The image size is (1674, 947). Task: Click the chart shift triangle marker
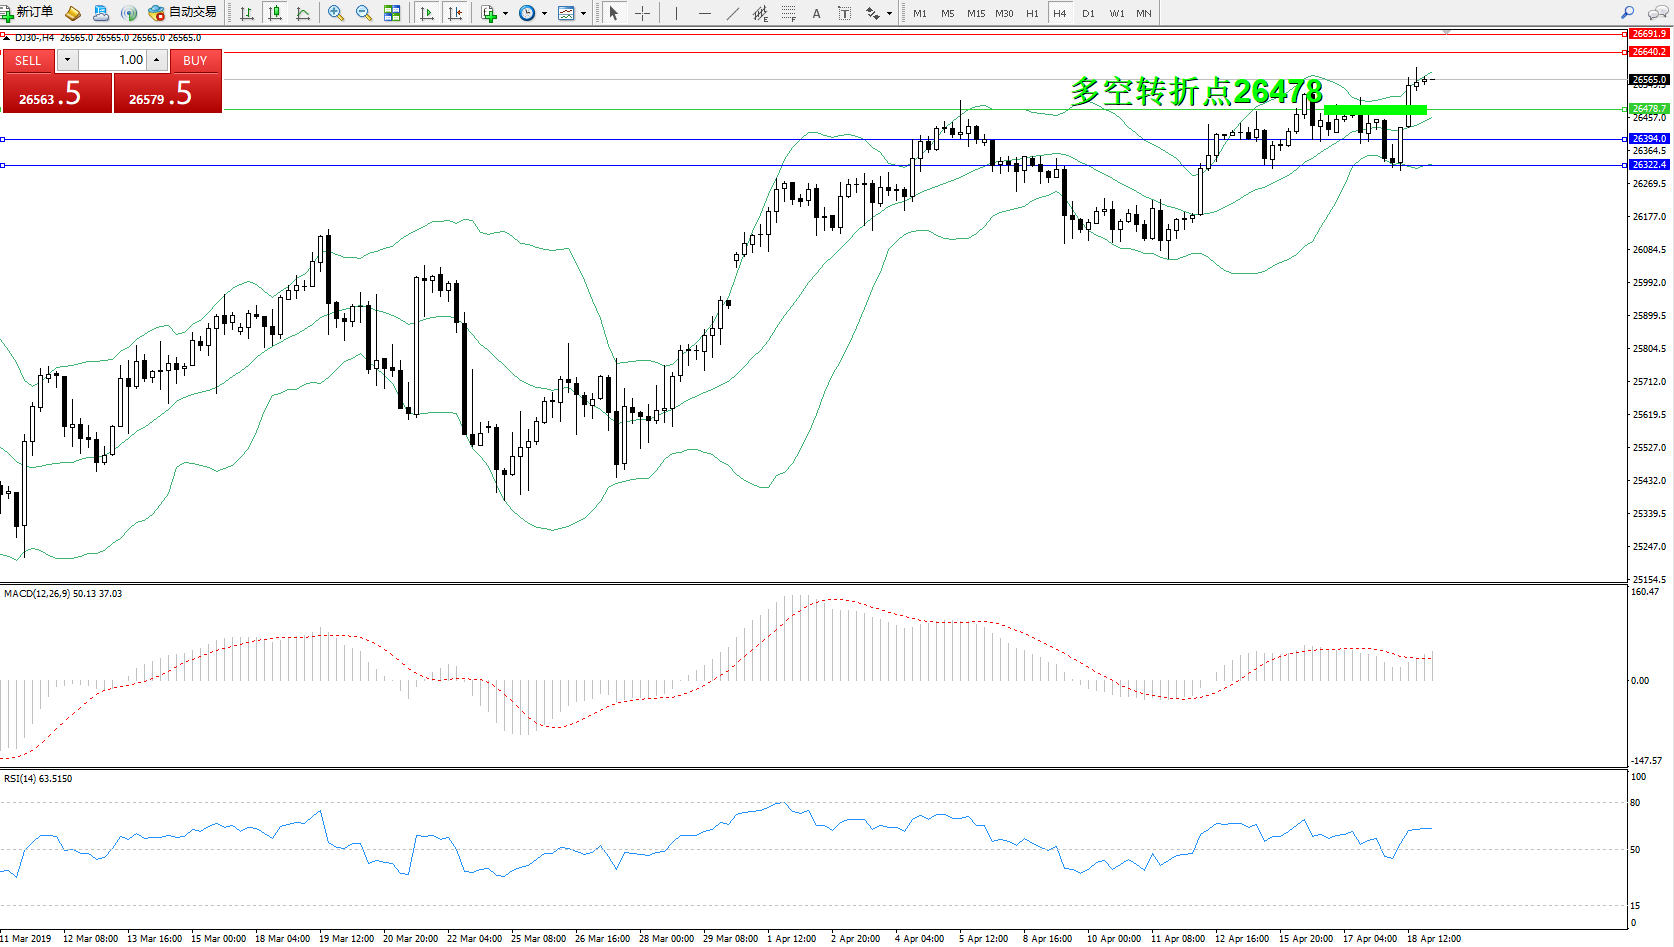pyautogui.click(x=1446, y=33)
